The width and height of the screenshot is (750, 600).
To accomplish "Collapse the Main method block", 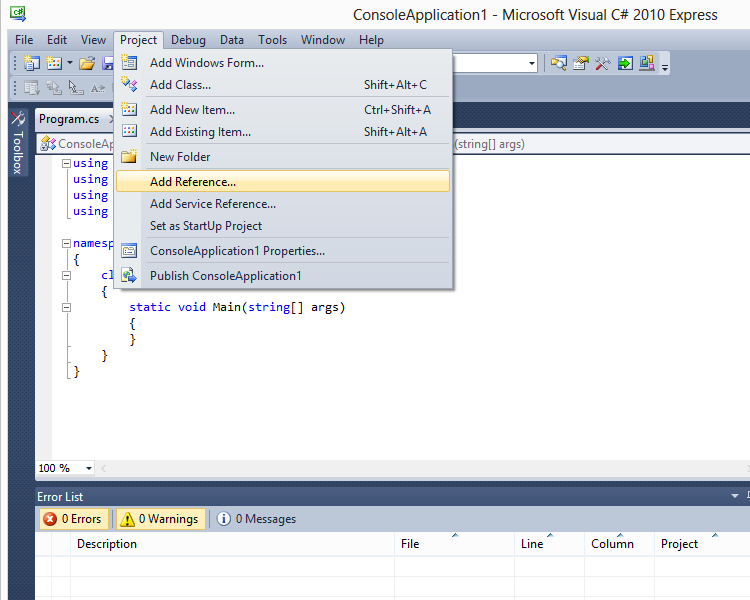I will pos(66,307).
